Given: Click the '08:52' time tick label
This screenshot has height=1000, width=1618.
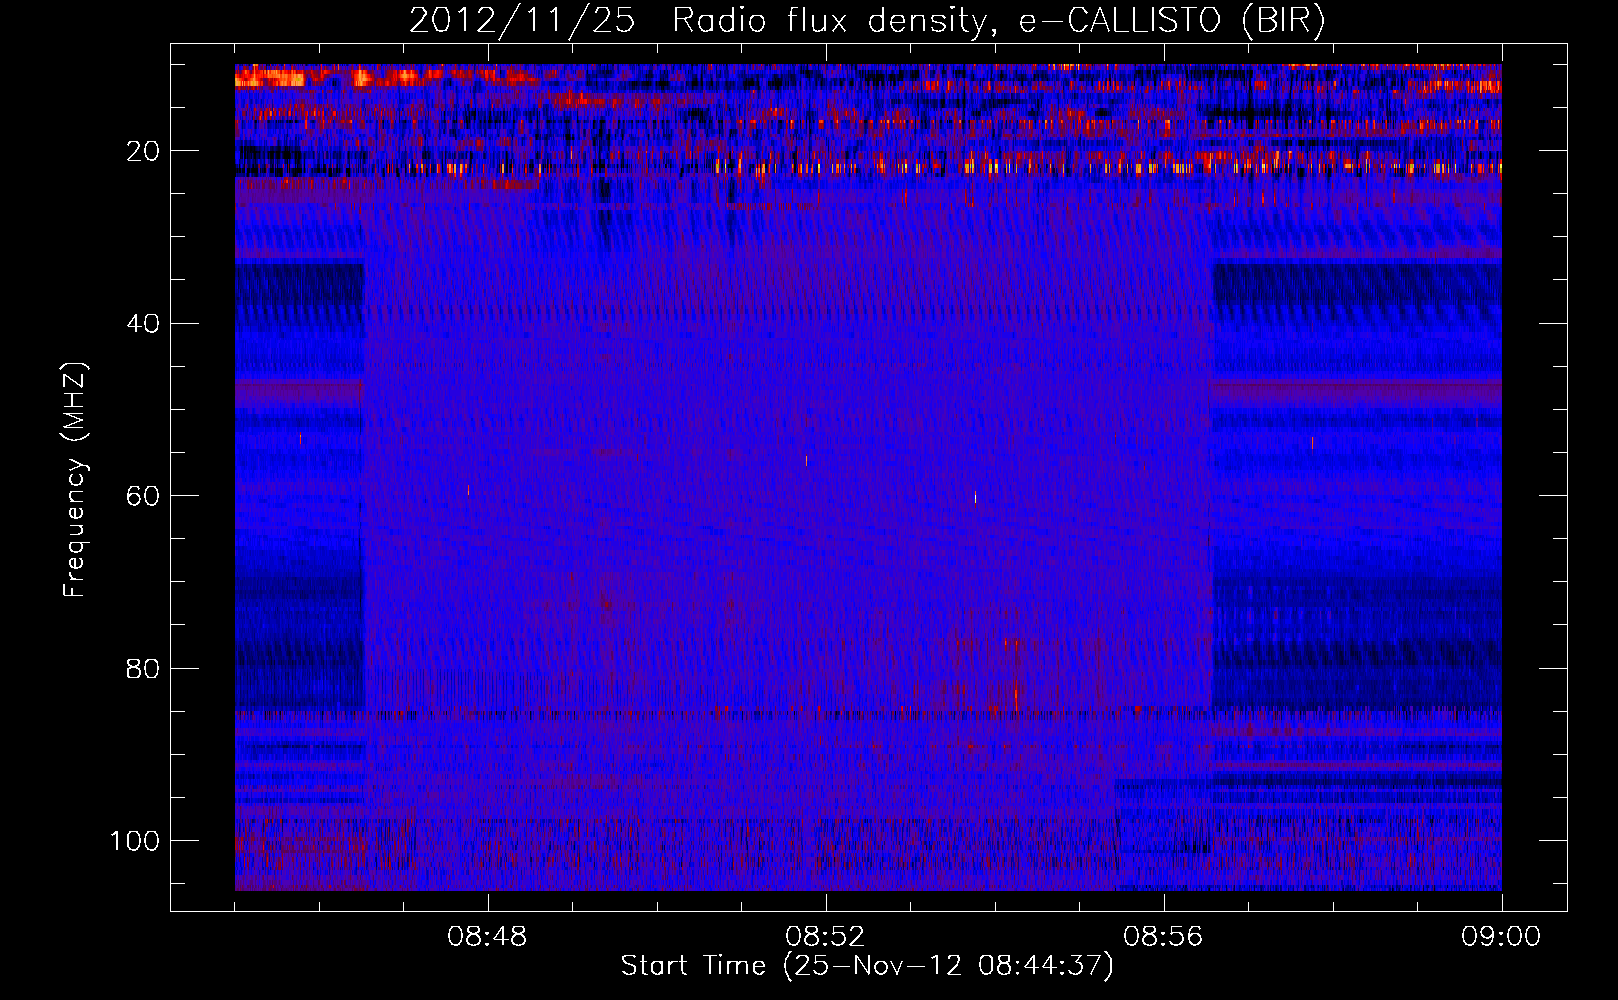Looking at the screenshot, I should 826,937.
